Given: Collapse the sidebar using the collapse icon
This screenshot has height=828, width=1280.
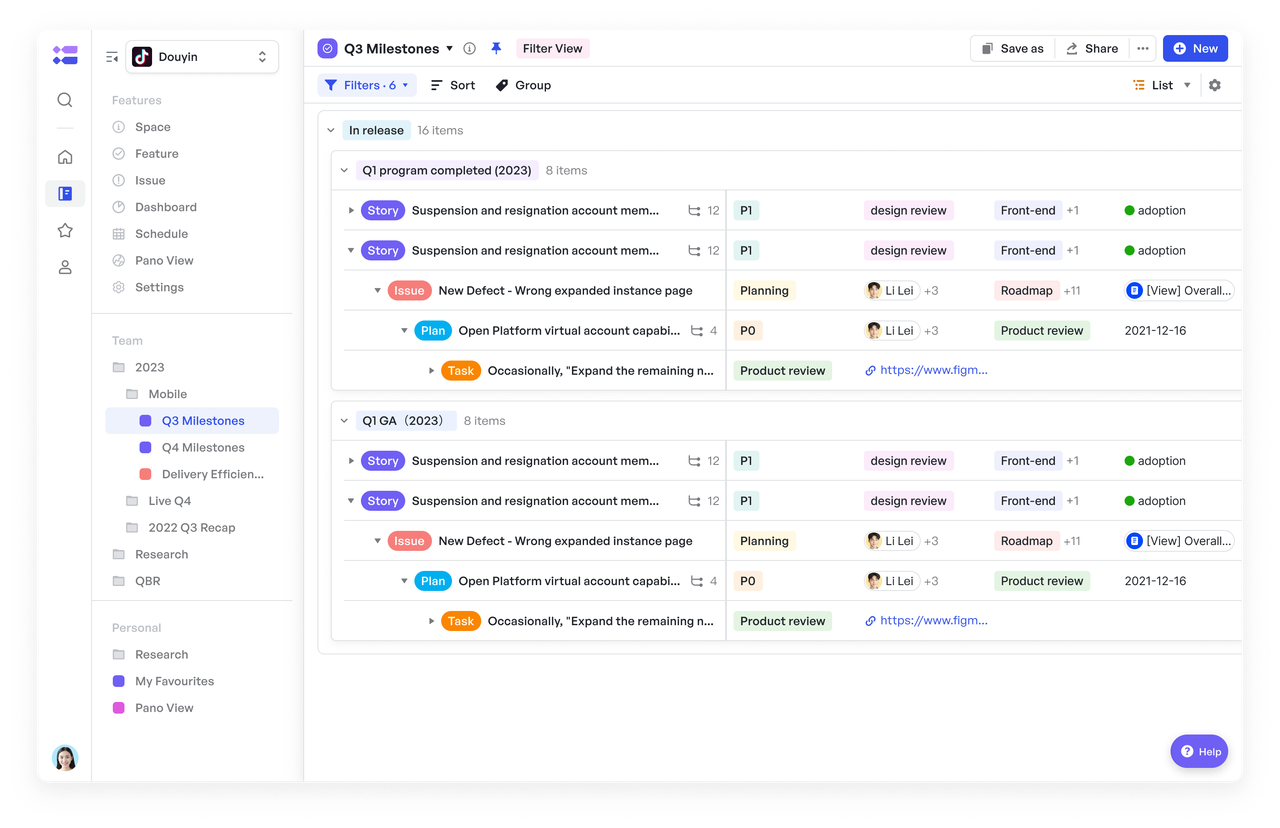Looking at the screenshot, I should click(x=112, y=57).
